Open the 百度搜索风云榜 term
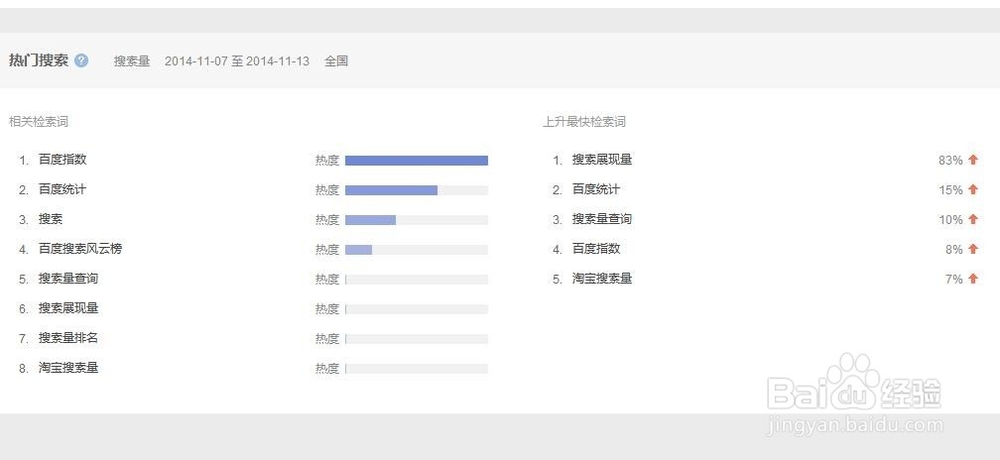1000x460 pixels. tap(80, 249)
